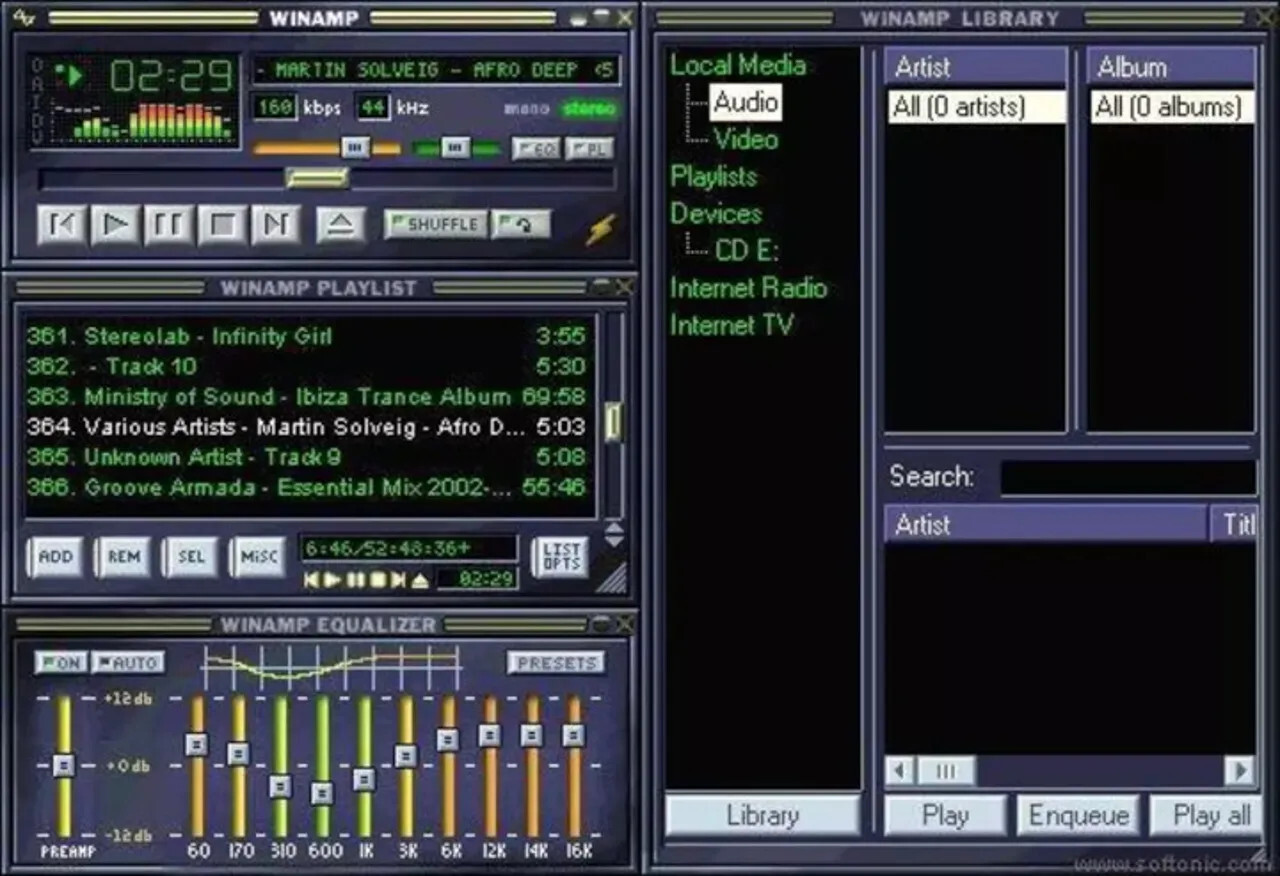Turn ON the equalizer with the ON button
Screen dimensions: 1280x876
60,662
